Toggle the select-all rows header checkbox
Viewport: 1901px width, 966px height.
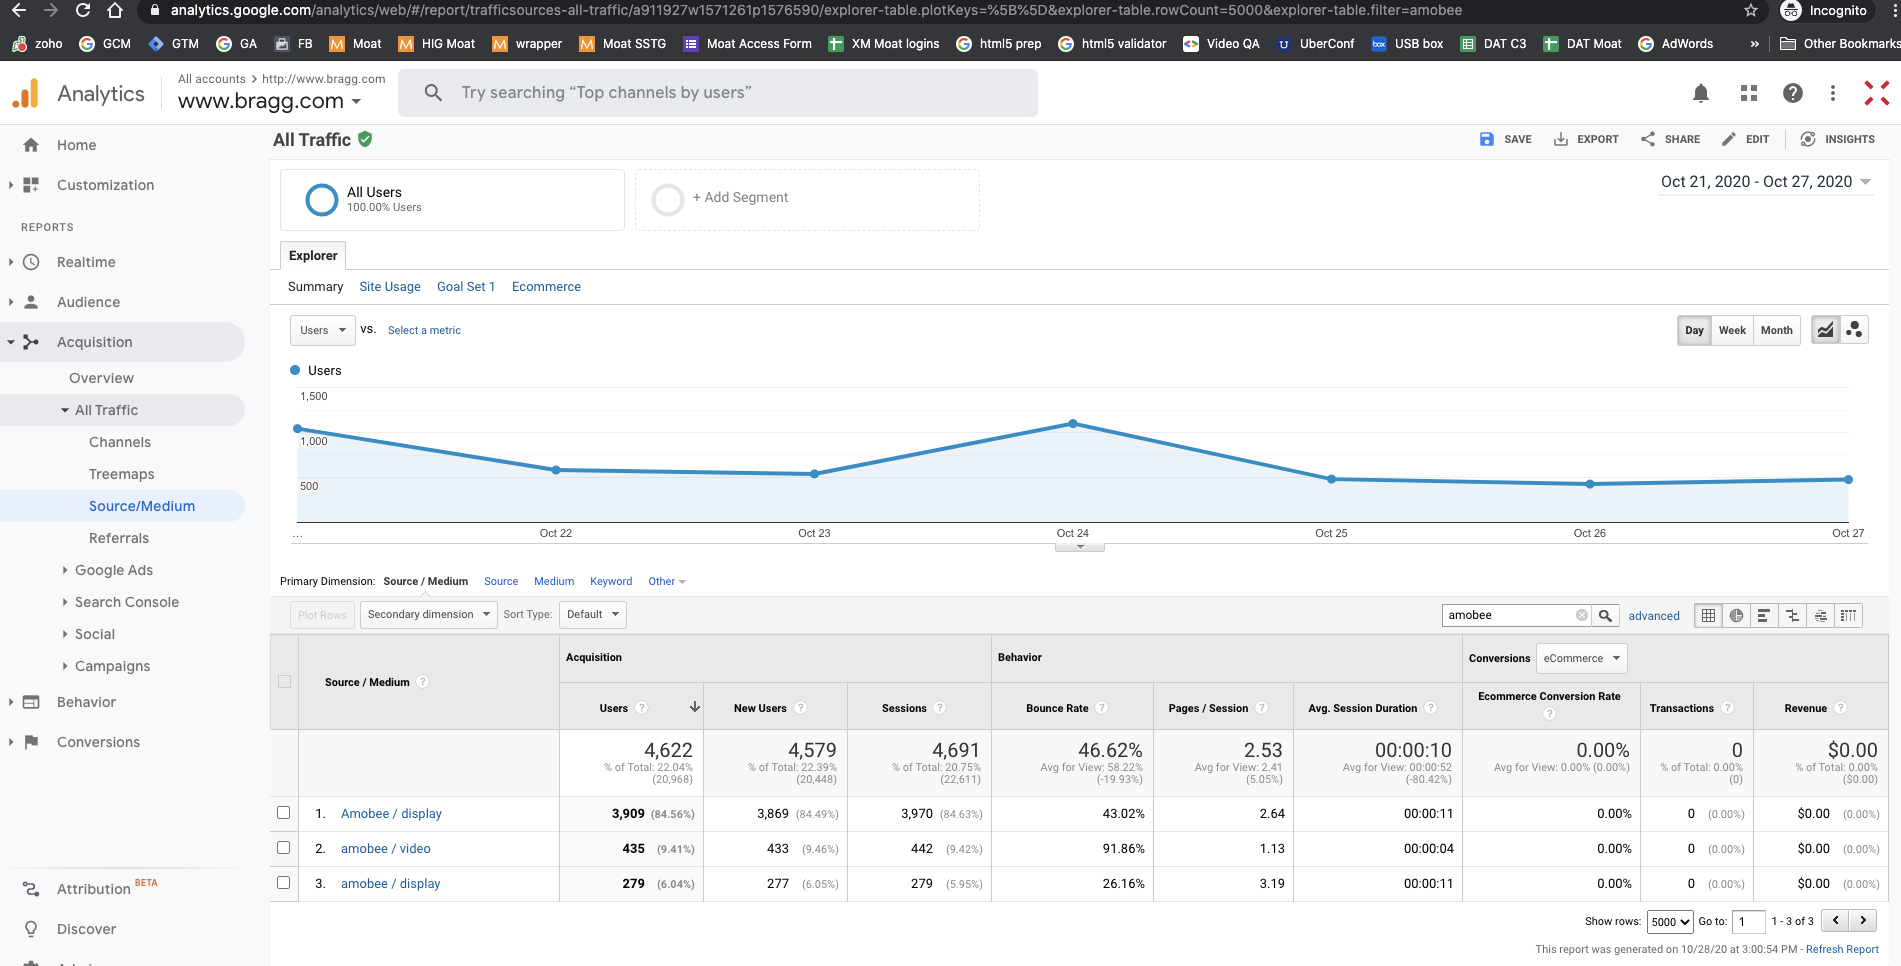tap(284, 682)
